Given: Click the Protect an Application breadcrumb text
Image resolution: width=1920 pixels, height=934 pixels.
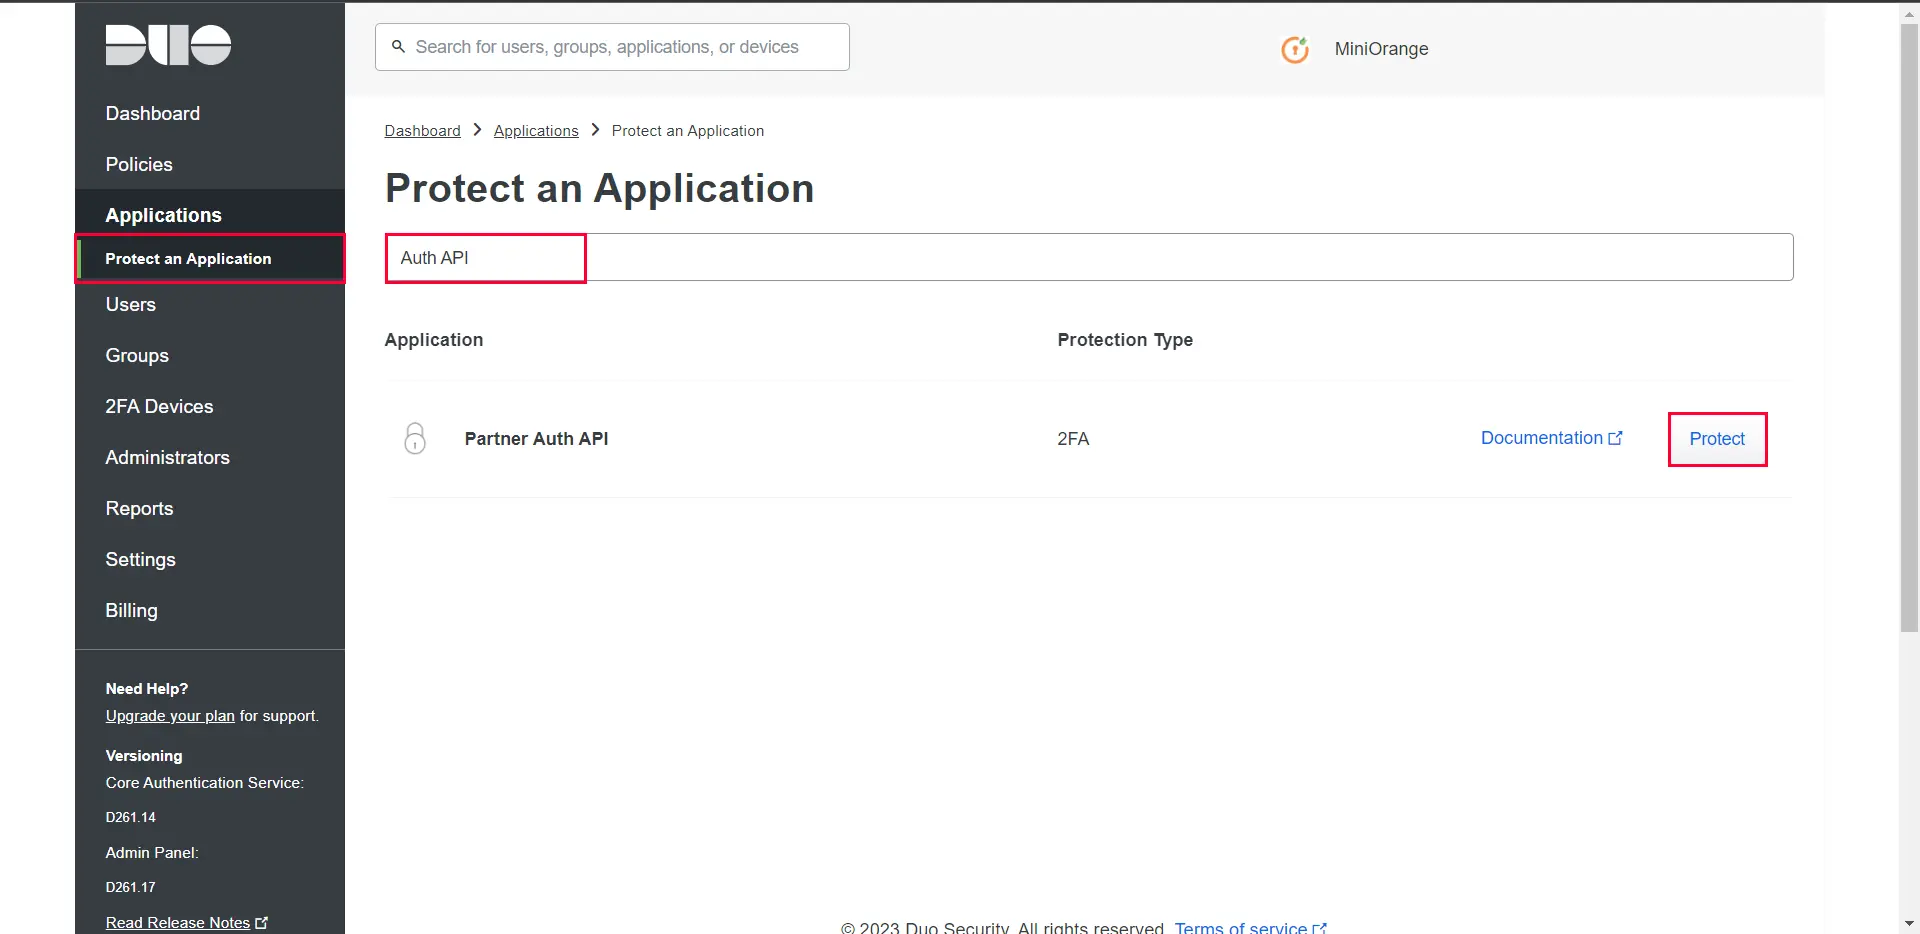Looking at the screenshot, I should pos(688,131).
